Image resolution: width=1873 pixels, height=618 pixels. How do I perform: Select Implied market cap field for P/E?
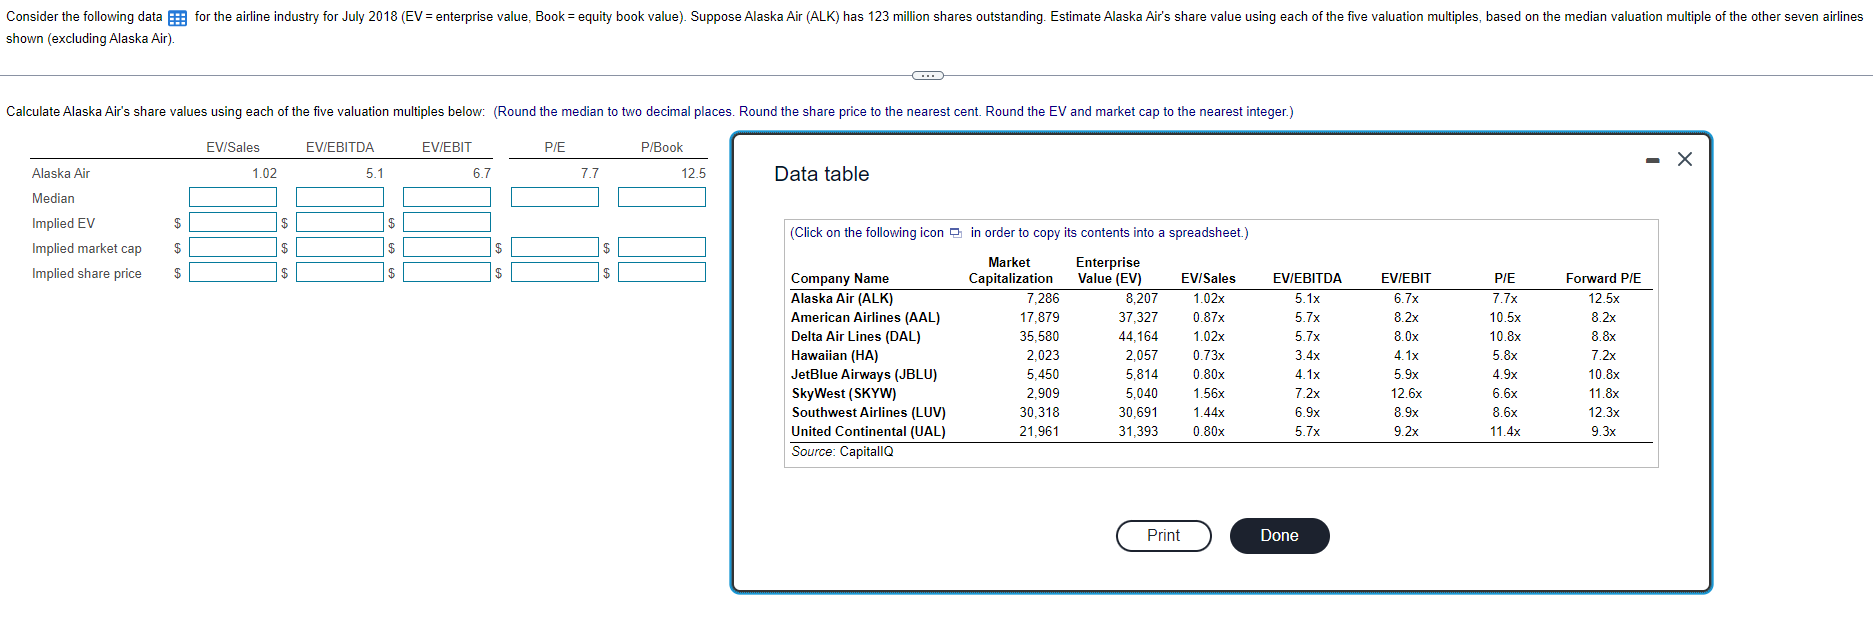tap(554, 247)
